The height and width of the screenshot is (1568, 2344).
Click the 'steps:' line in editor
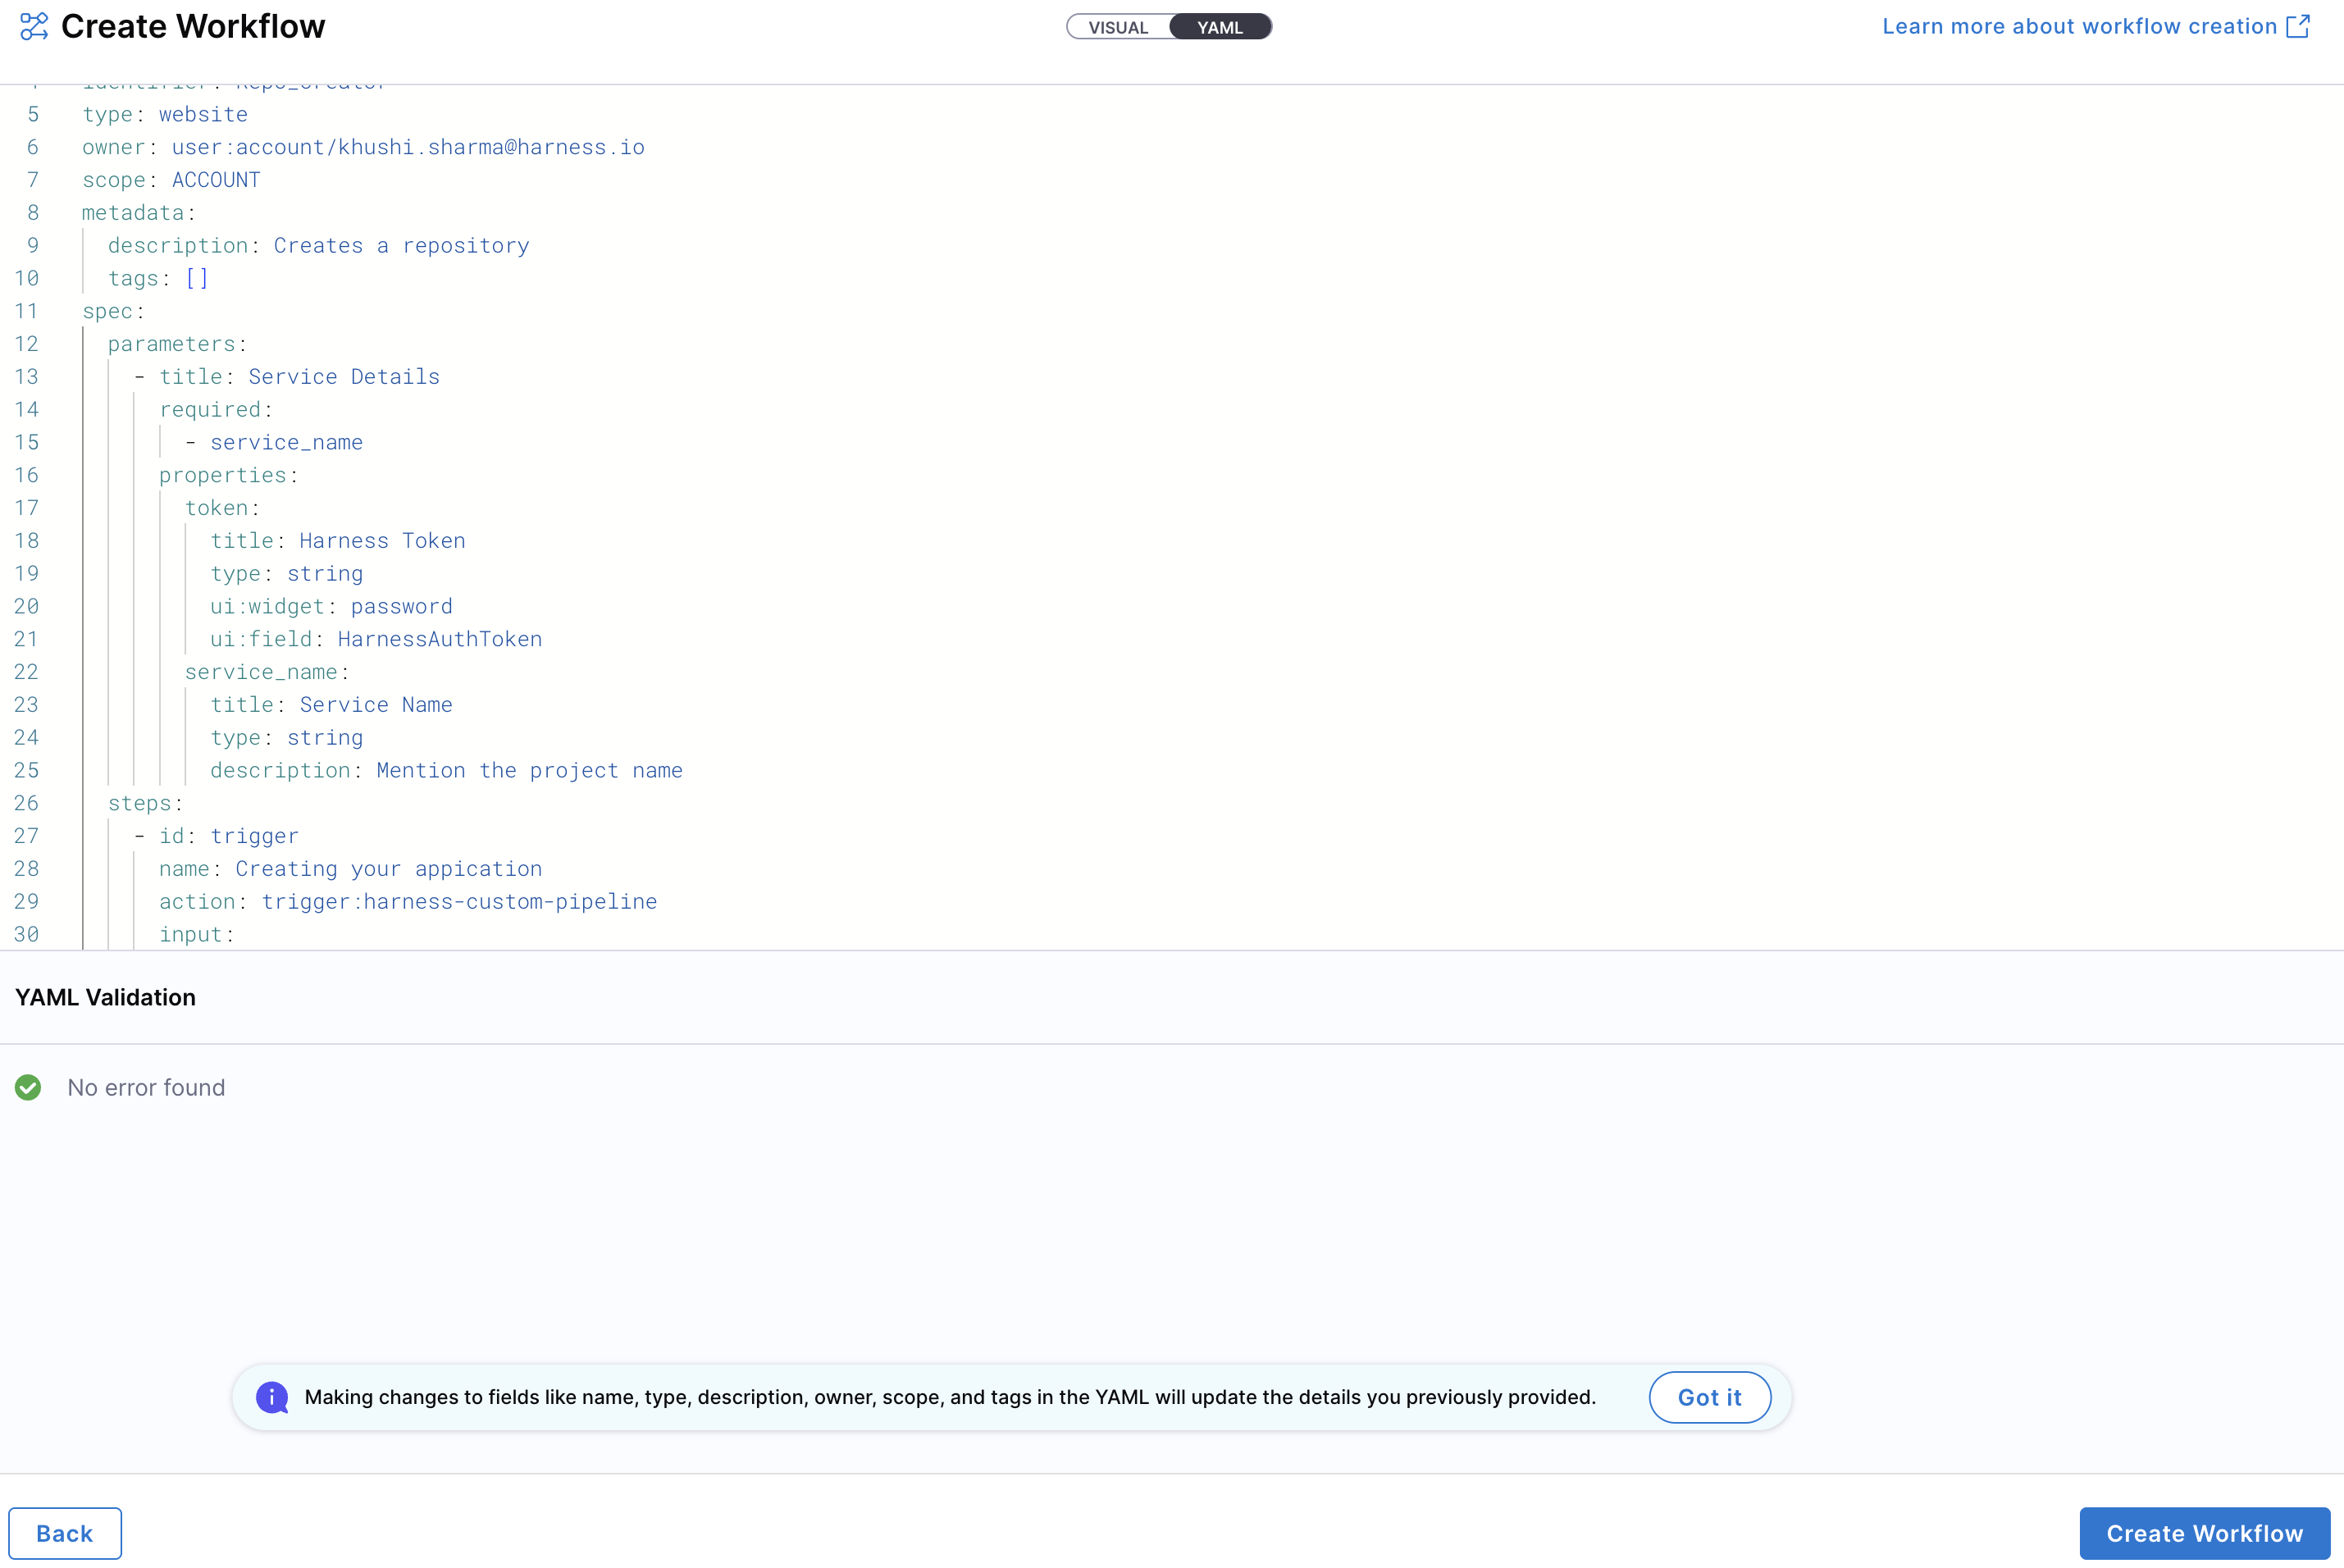click(x=145, y=803)
